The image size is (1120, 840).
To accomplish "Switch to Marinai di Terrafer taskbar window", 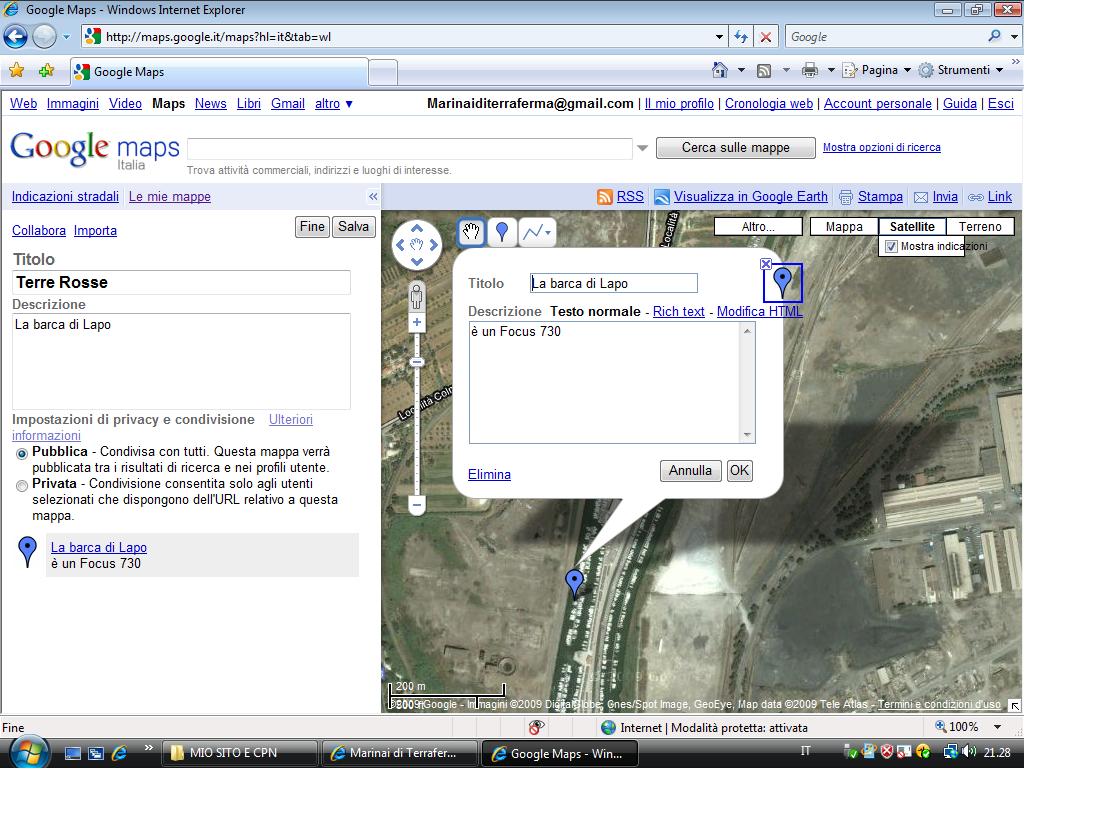I will [x=400, y=753].
